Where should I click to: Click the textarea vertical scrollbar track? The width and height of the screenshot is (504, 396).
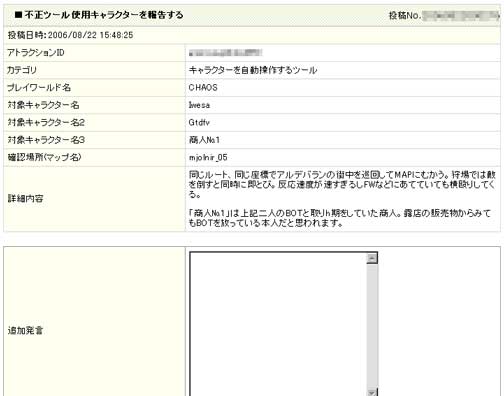pos(372,326)
